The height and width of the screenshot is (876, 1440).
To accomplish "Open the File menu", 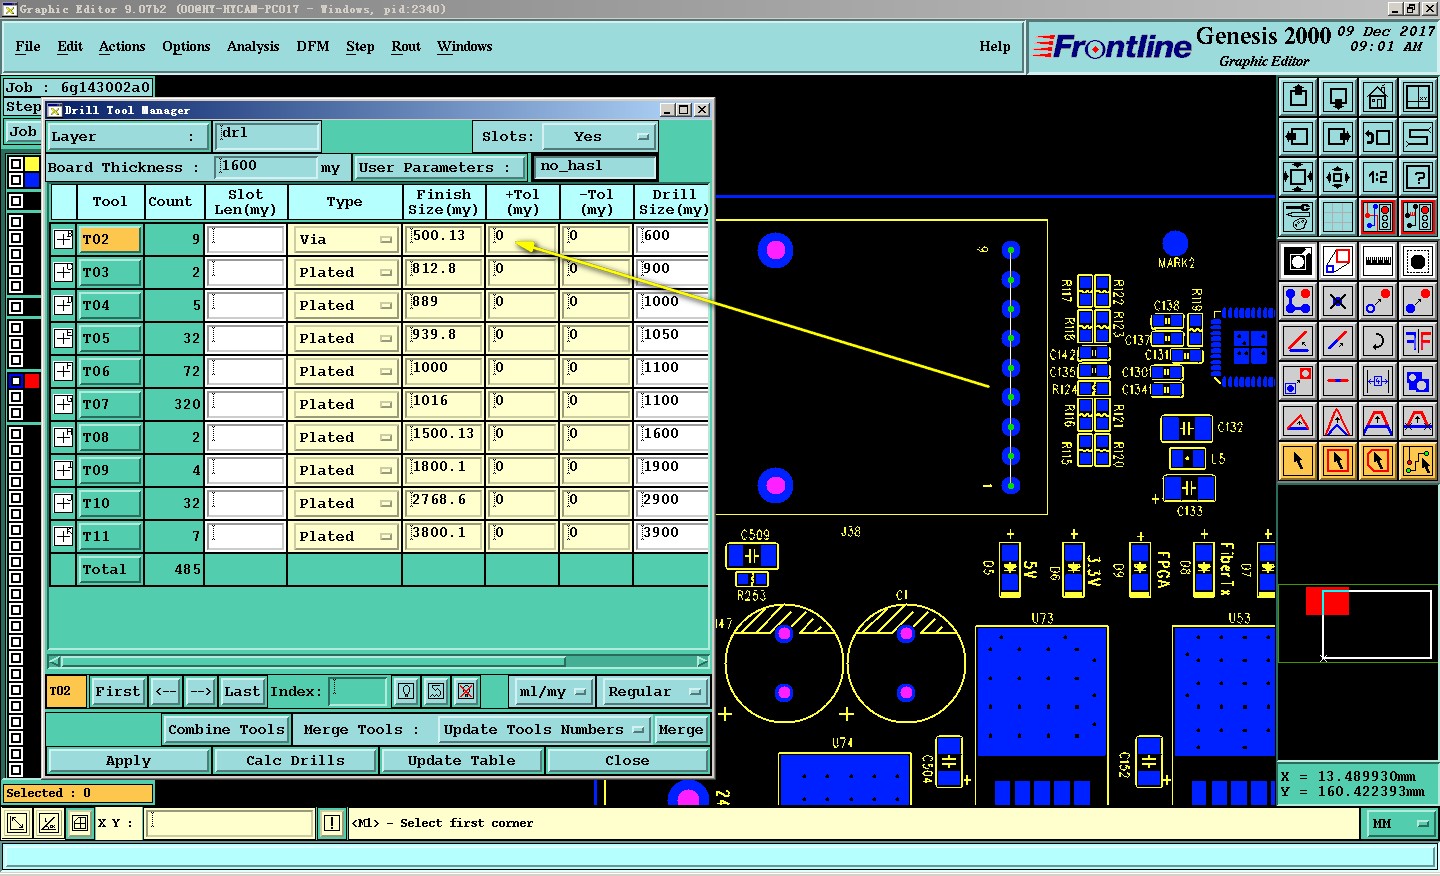I will click(x=28, y=46).
